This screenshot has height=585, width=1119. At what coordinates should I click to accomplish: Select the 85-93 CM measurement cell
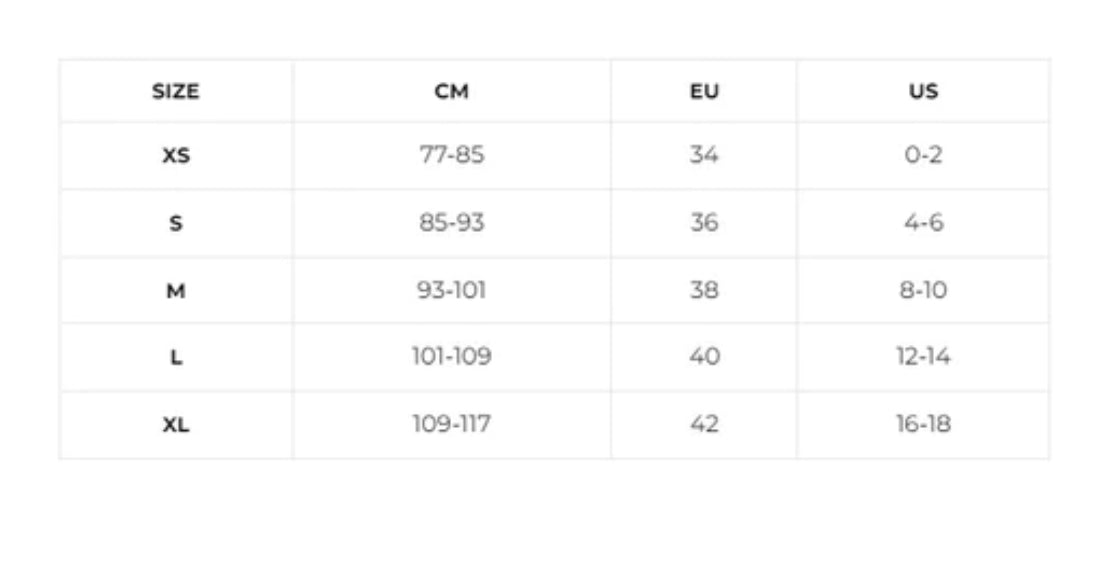tap(451, 223)
